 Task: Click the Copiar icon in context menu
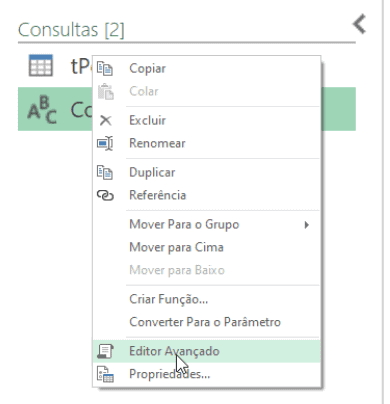tap(105, 68)
